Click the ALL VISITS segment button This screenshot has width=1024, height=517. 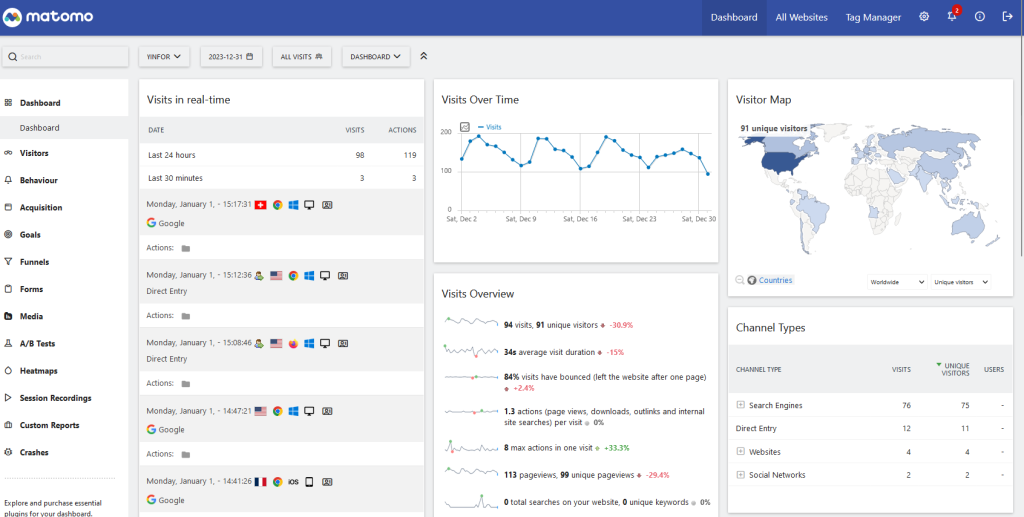302,57
